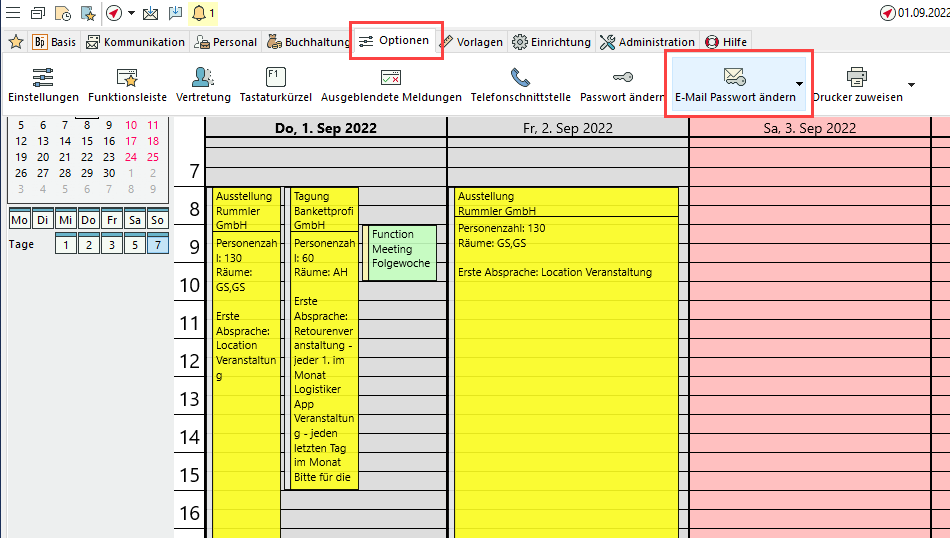Toggle the 7 days view button

pos(156,245)
